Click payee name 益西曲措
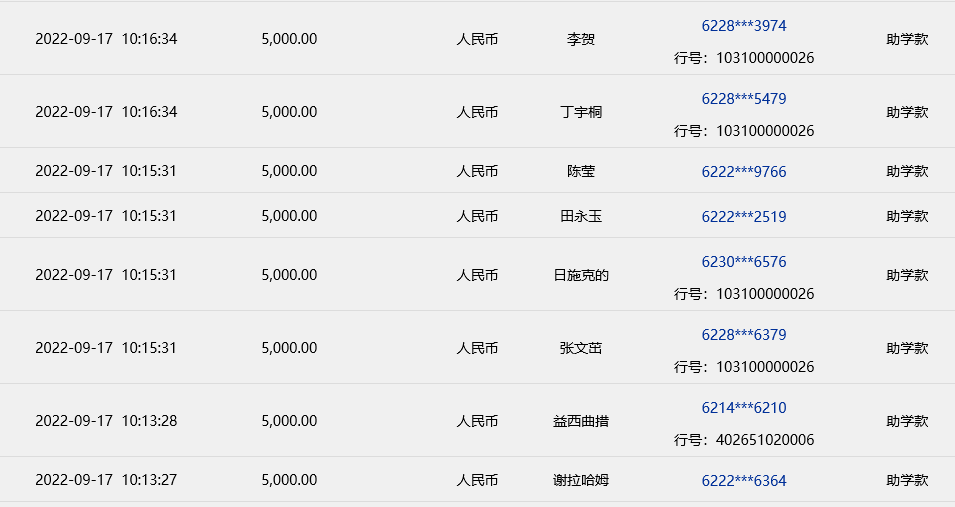 point(581,421)
